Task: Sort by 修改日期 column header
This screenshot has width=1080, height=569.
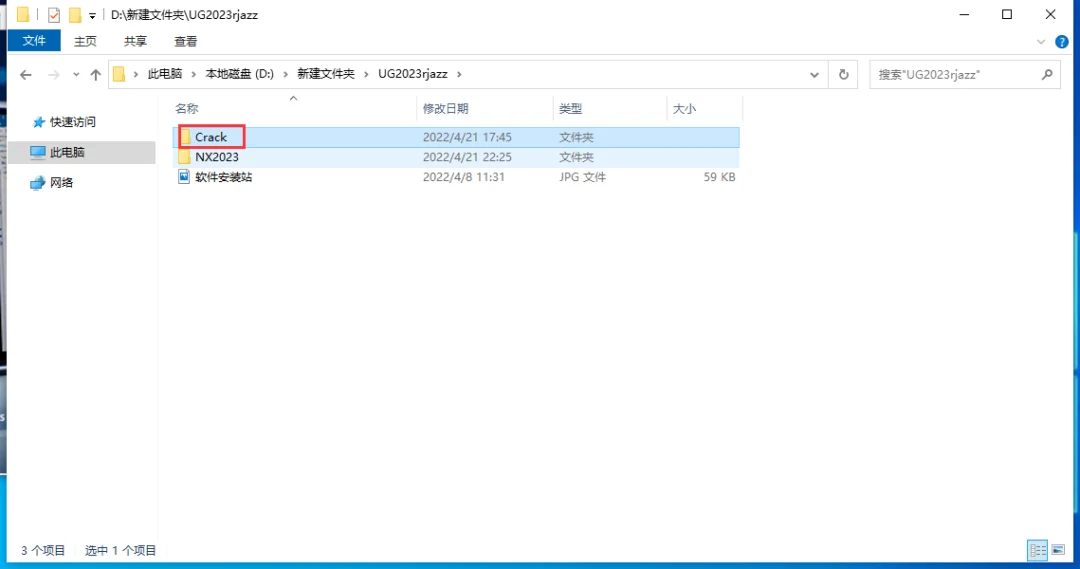Action: click(446, 109)
